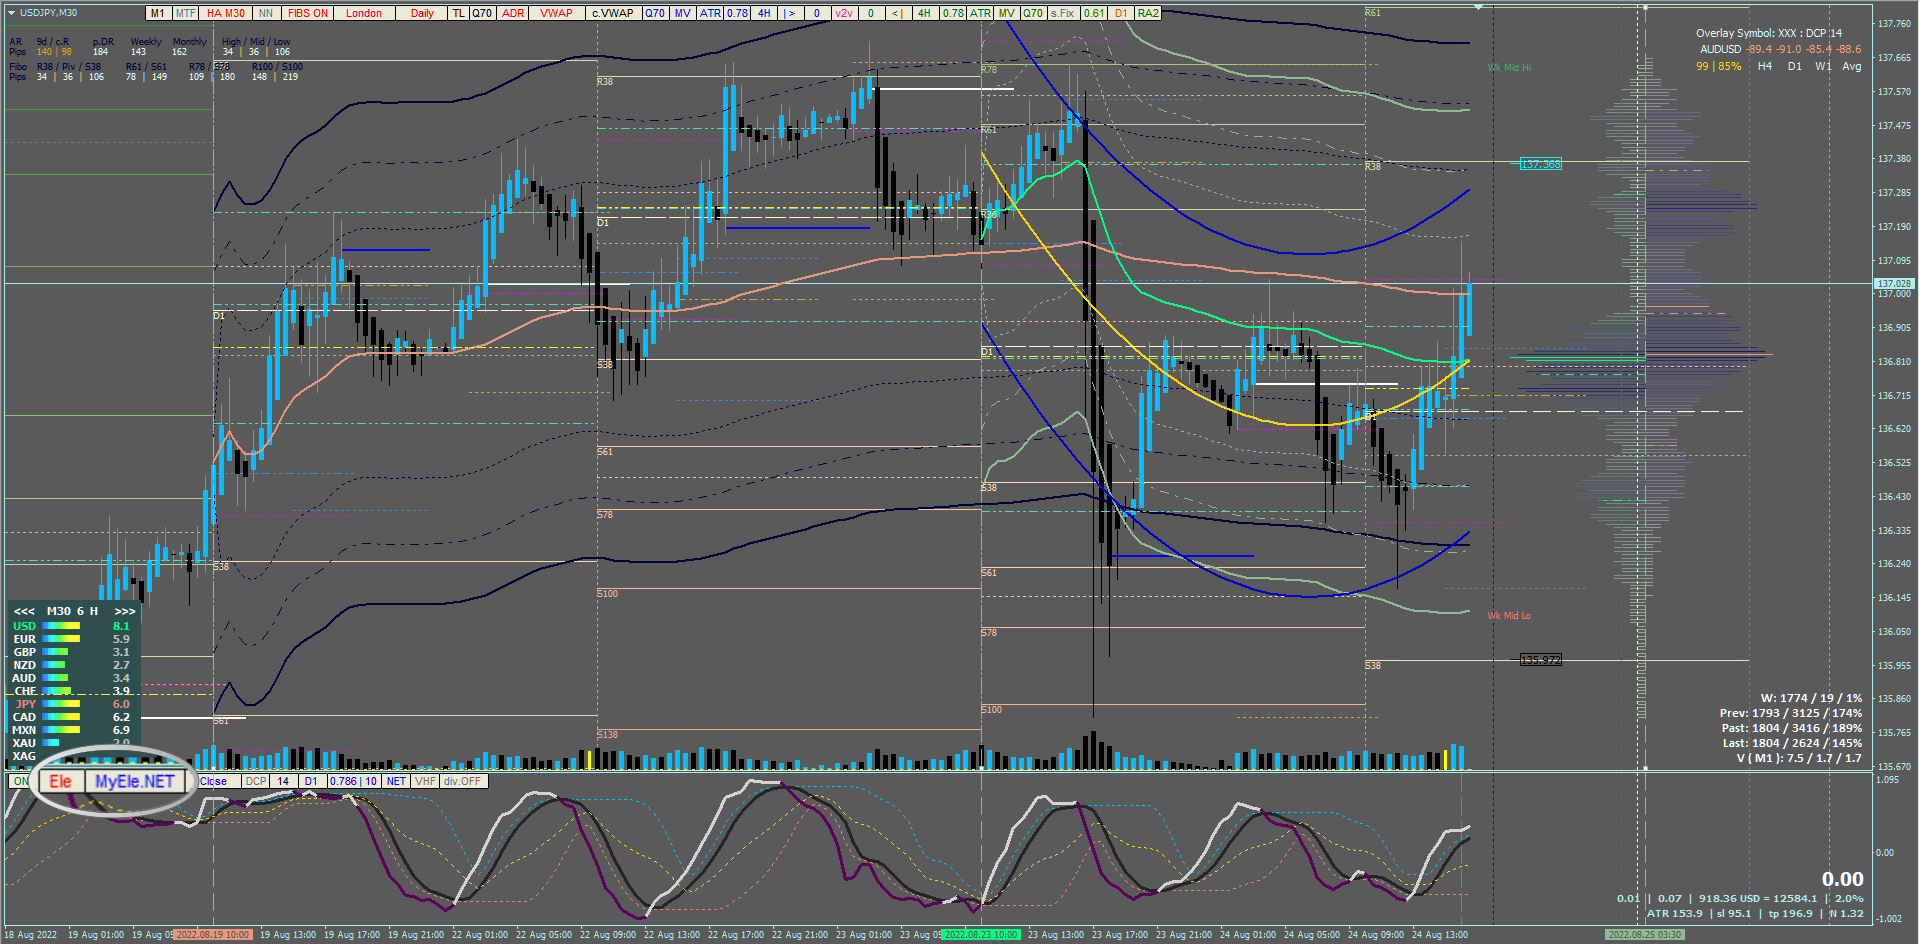The width and height of the screenshot is (1920, 944).
Task: Click the RA2 button
Action: pyautogui.click(x=1148, y=13)
